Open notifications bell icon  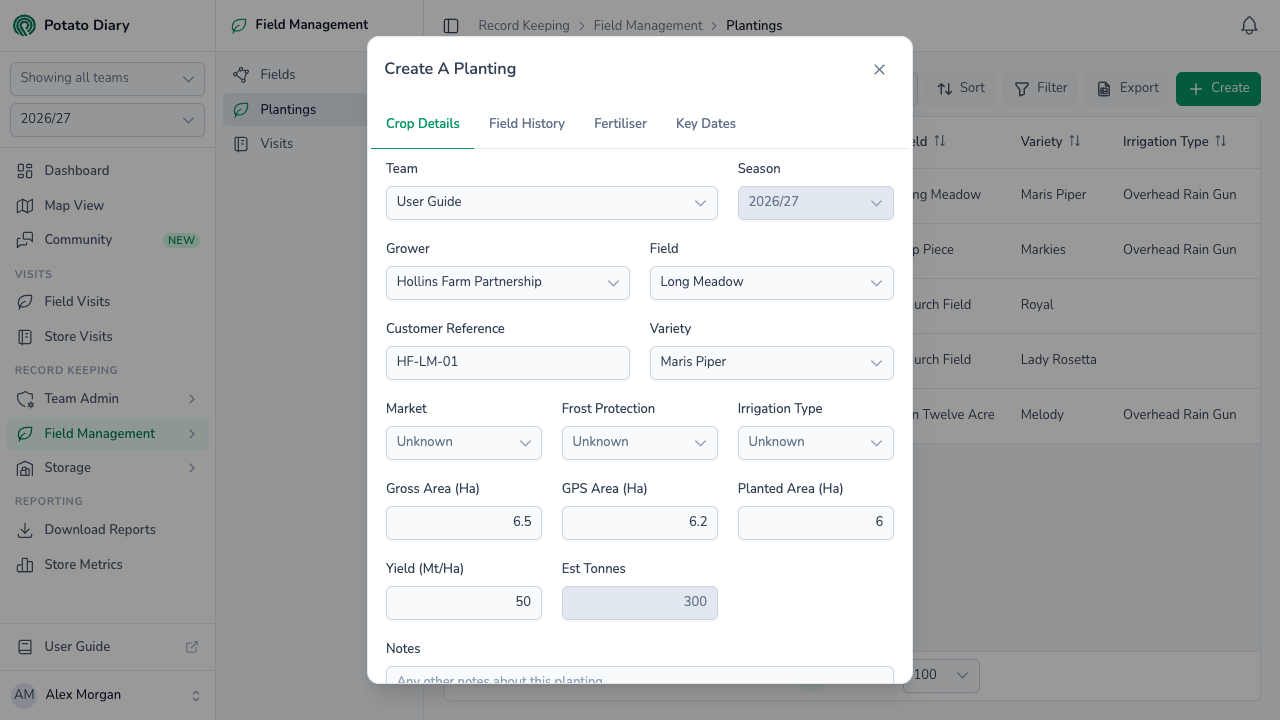[x=1249, y=26]
